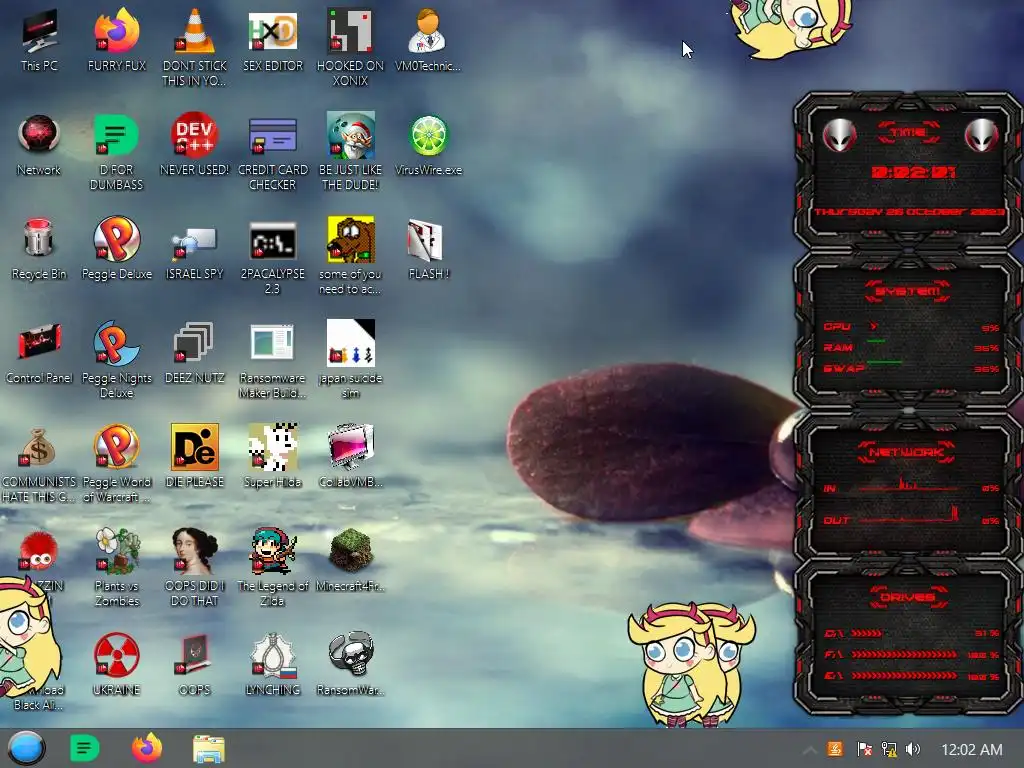Select the TIME gadget panel

pos(908,172)
